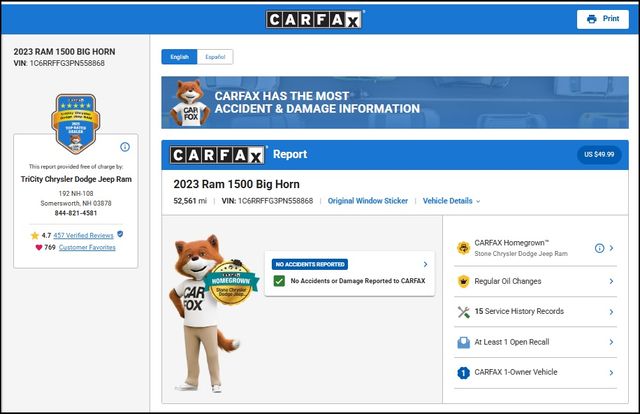Click the Regular Oil Changes crown icon

(463, 281)
